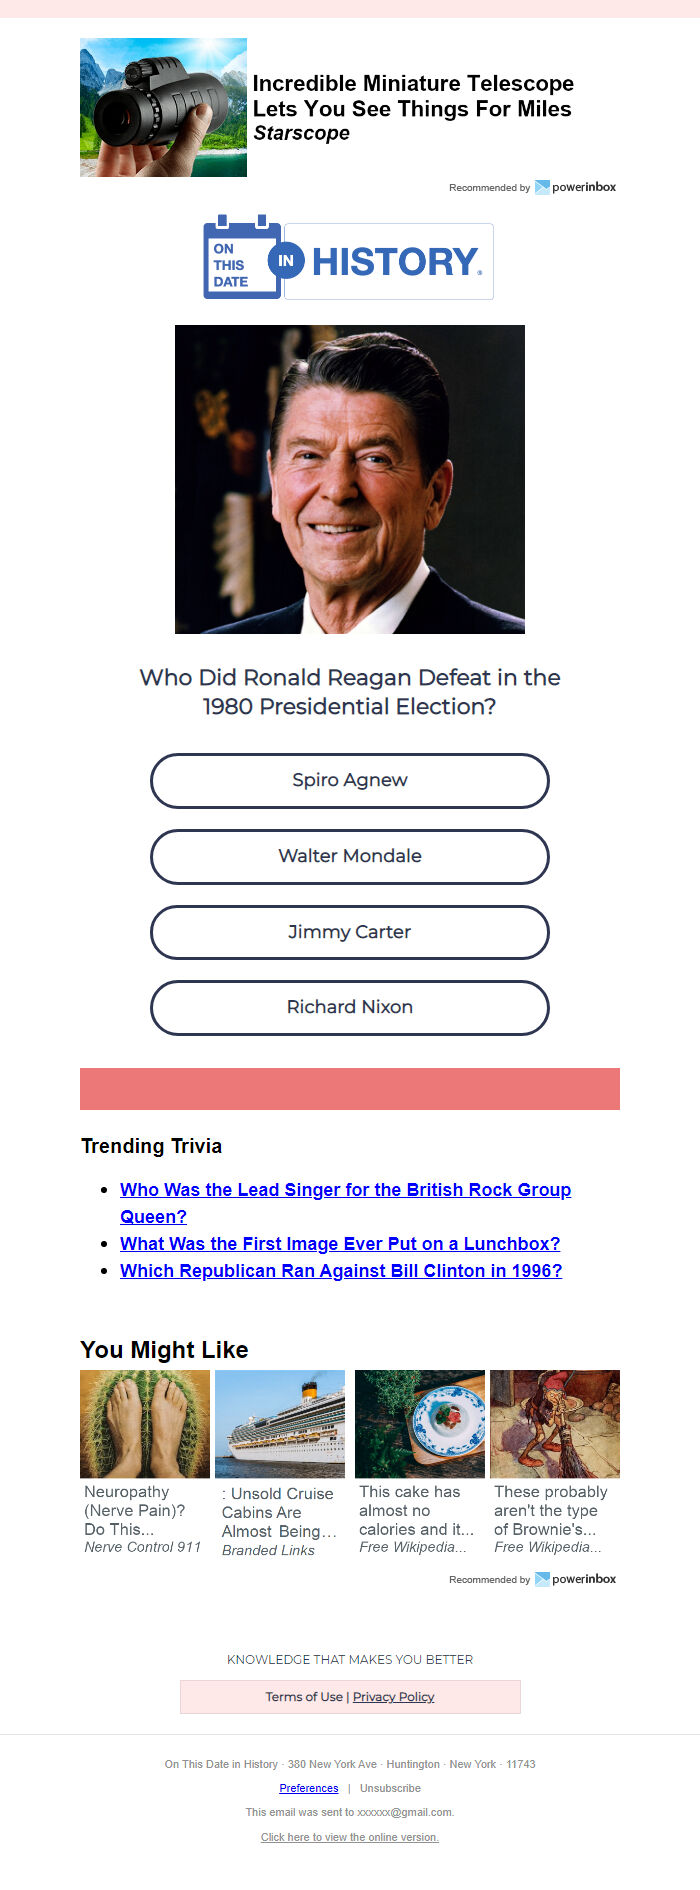
Task: Click the powerinbox logo under the telescope ad
Action: (x=576, y=187)
